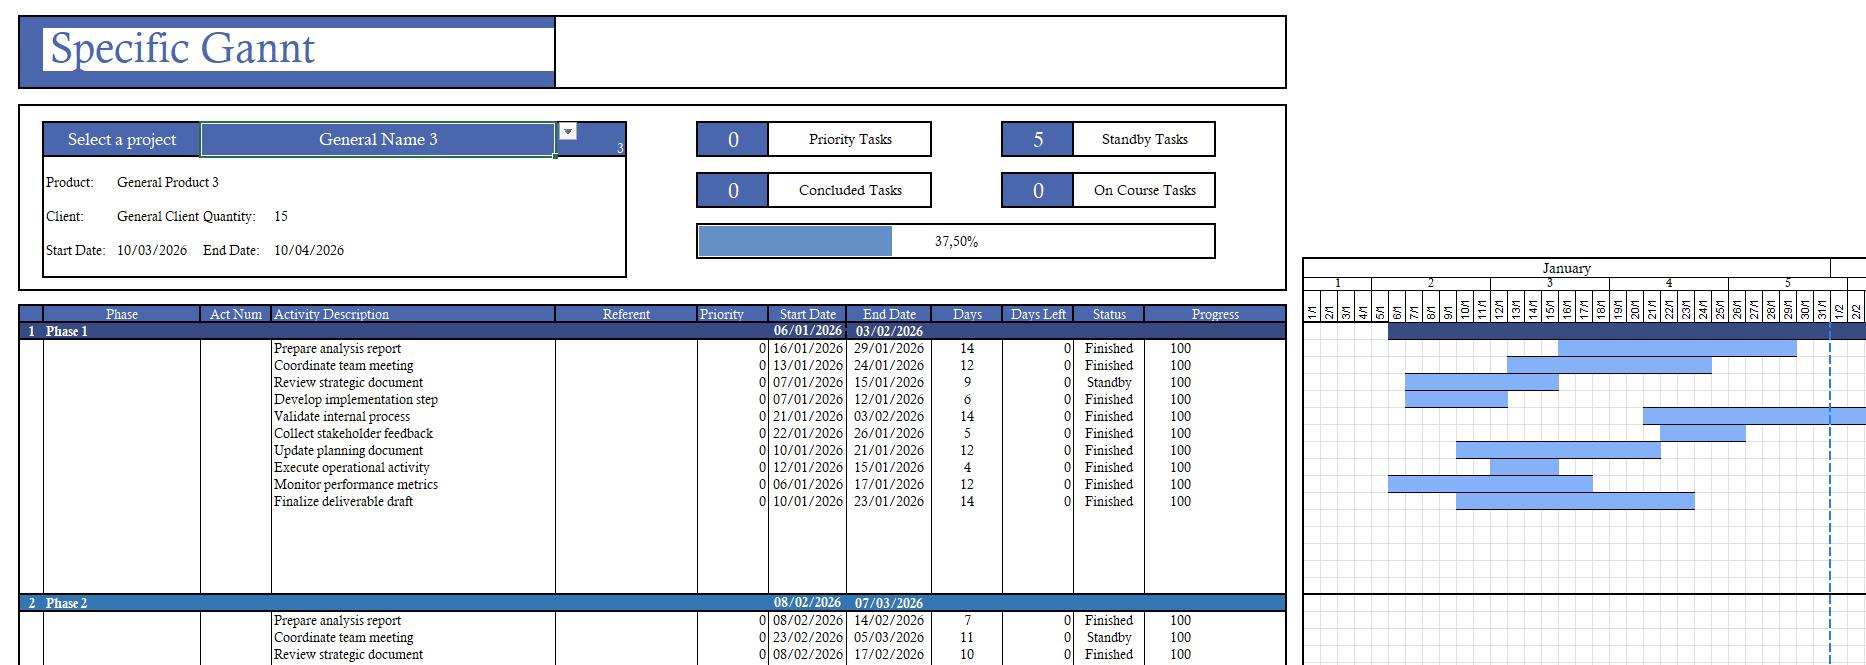The height and width of the screenshot is (665, 1866).
Task: Click Finished status of Collect stakeholder feedback
Action: click(x=1109, y=433)
